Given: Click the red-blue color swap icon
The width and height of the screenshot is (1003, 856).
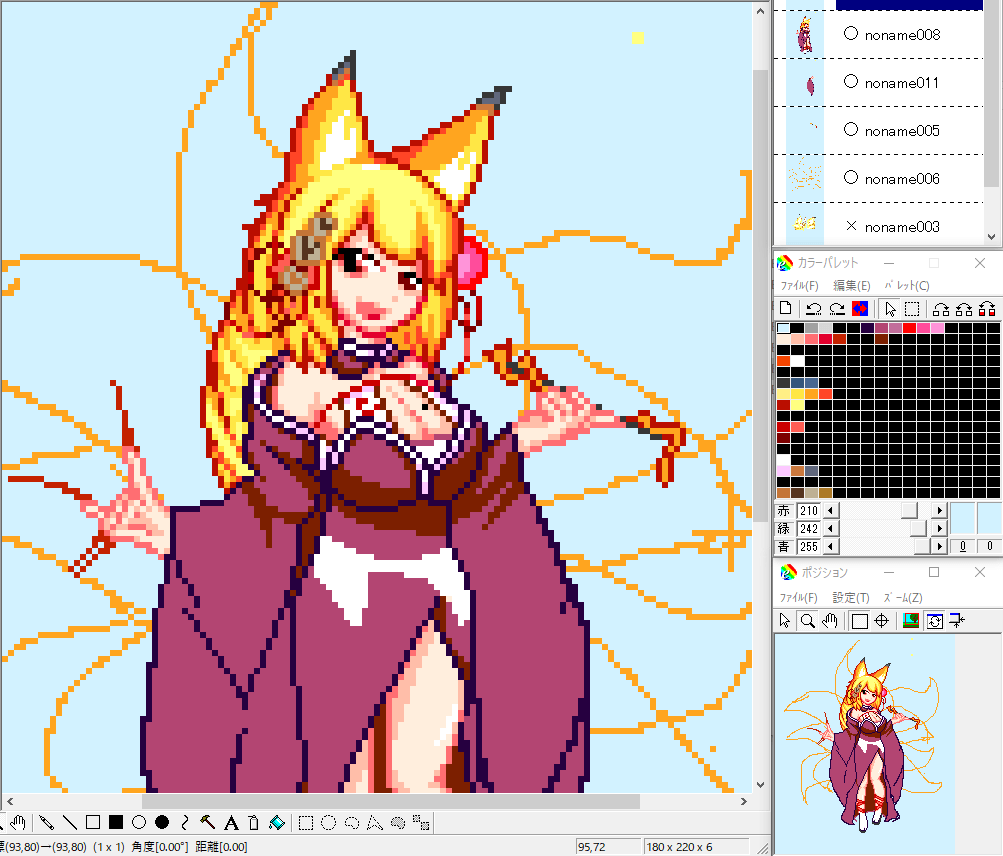Looking at the screenshot, I should point(860,308).
